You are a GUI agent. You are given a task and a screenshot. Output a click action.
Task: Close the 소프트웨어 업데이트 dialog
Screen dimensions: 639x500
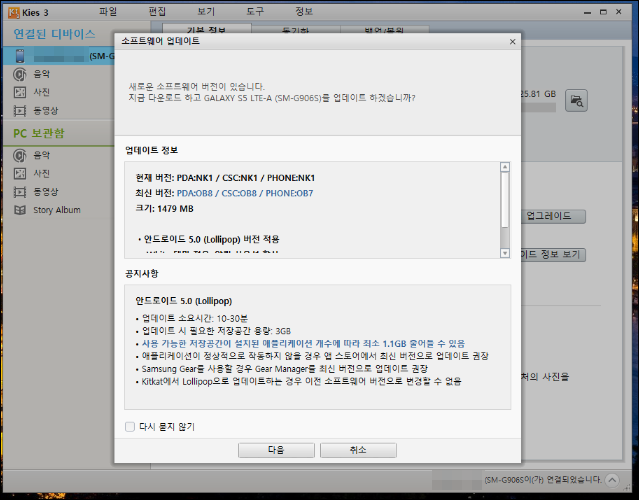tap(513, 42)
